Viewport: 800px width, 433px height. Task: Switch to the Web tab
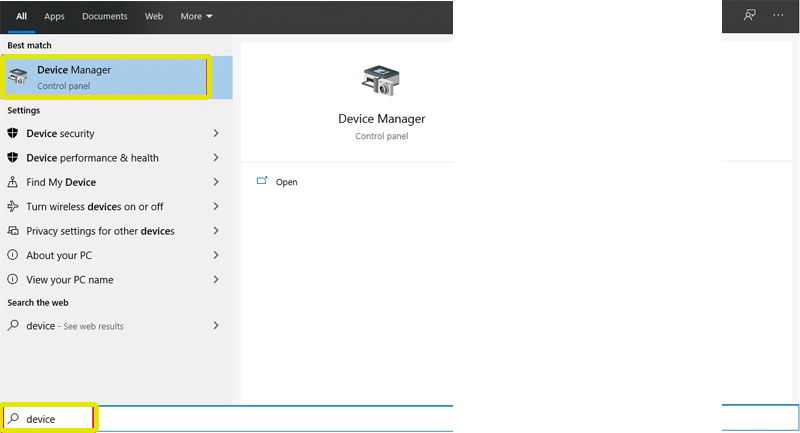[x=154, y=16]
